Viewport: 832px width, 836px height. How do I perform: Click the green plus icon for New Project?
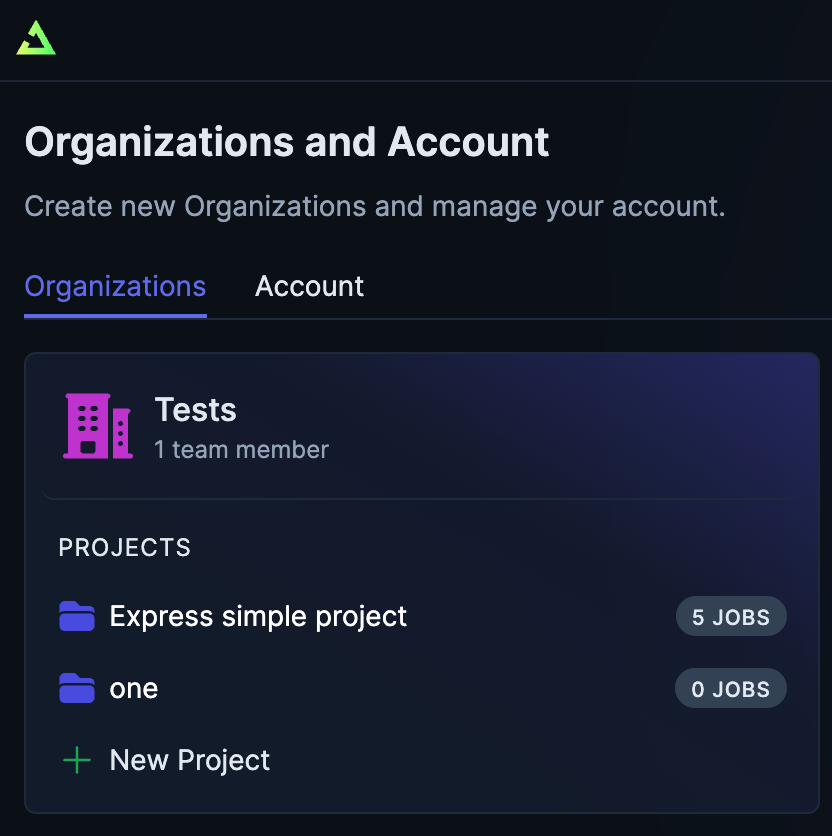pyautogui.click(x=77, y=761)
